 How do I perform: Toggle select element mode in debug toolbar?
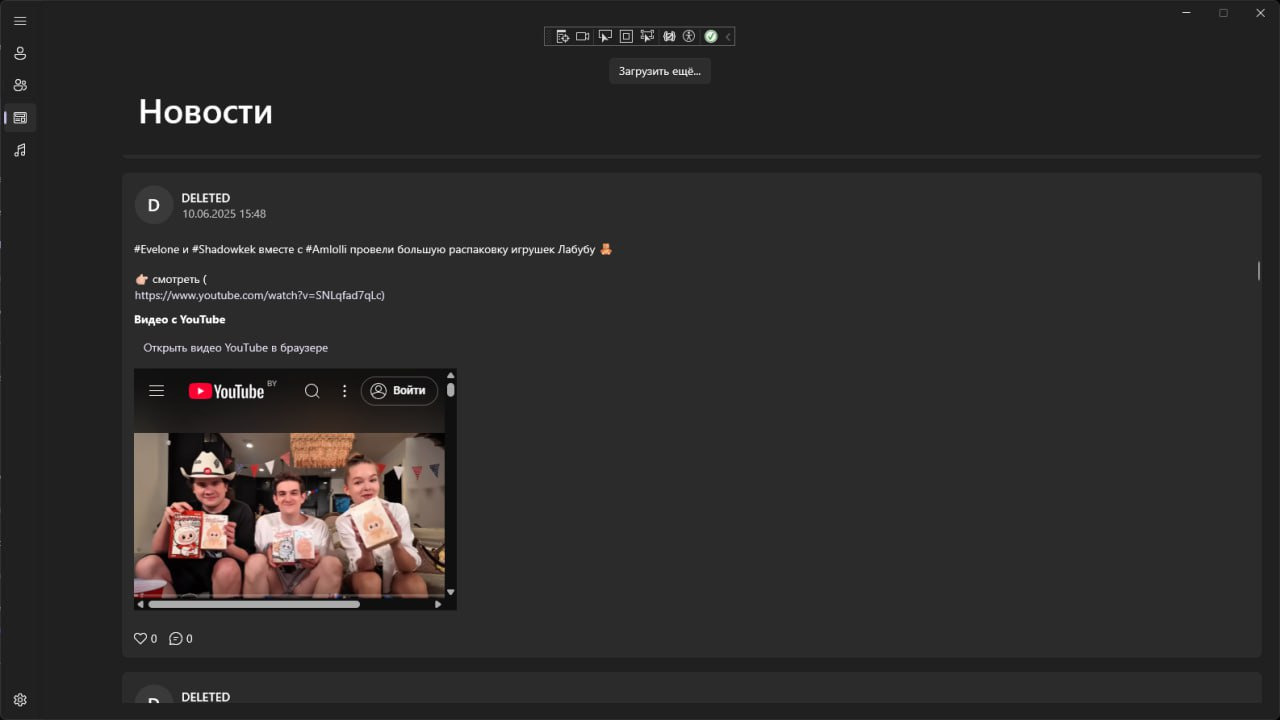(x=605, y=36)
